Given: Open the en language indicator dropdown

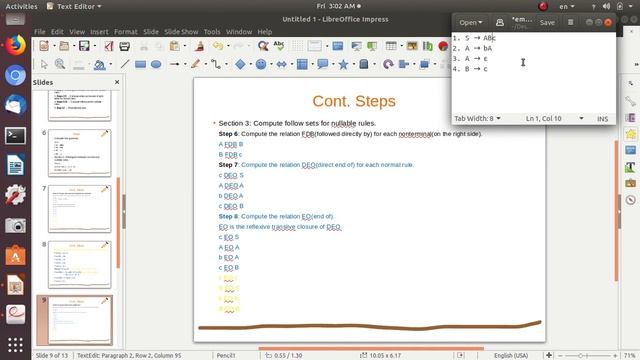Looking at the screenshot, I should tap(567, 6).
